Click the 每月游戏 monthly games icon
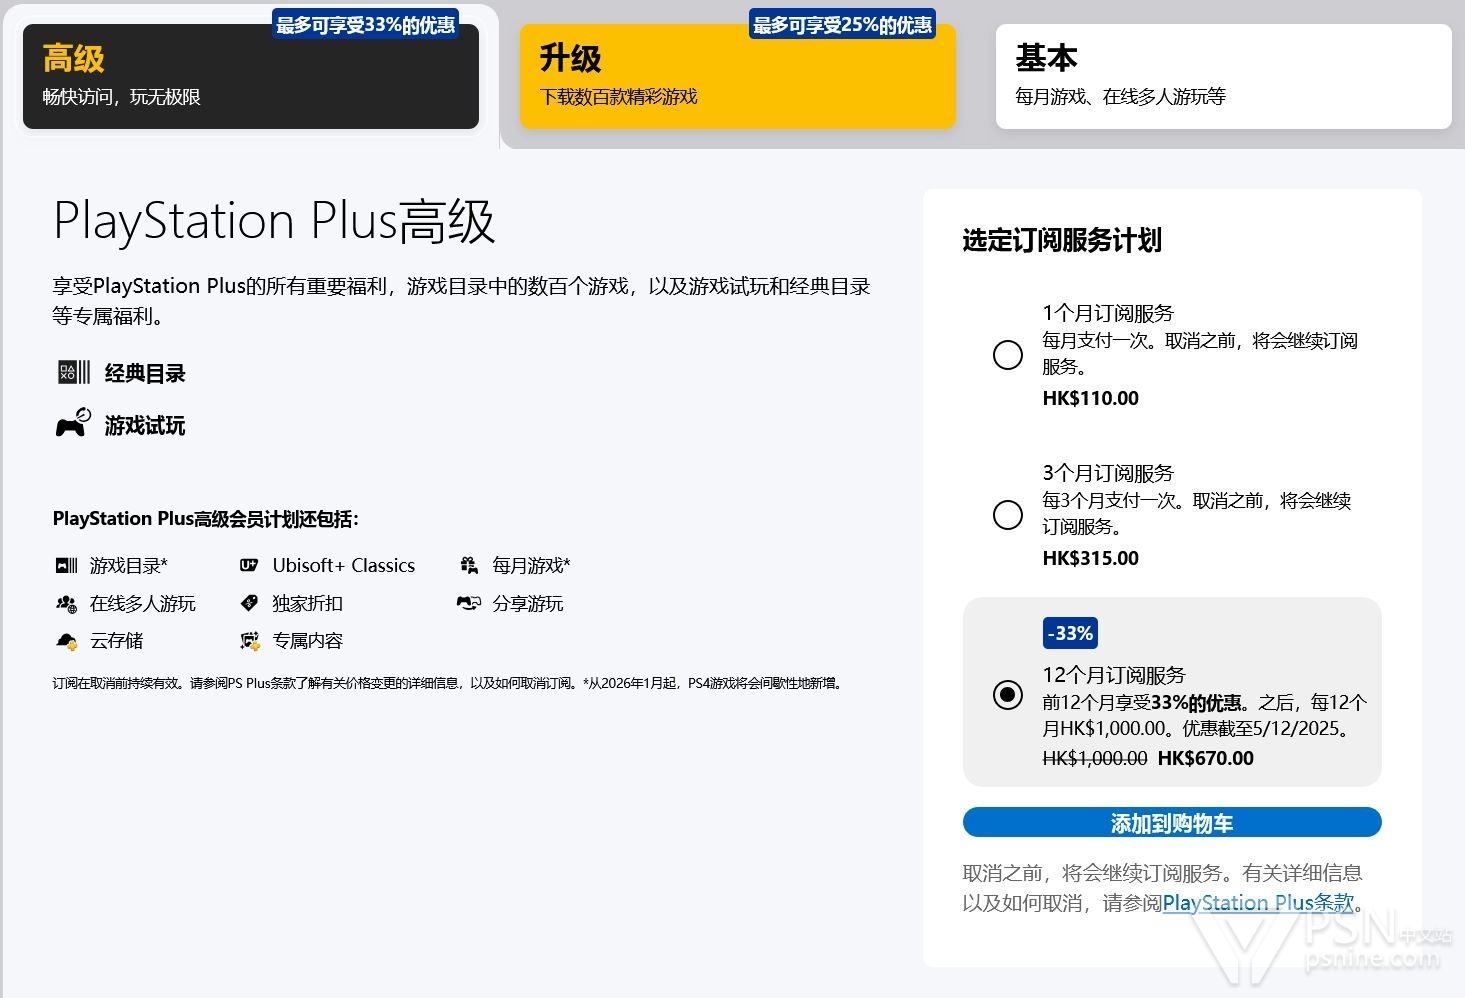Image resolution: width=1465 pixels, height=998 pixels. pos(469,566)
